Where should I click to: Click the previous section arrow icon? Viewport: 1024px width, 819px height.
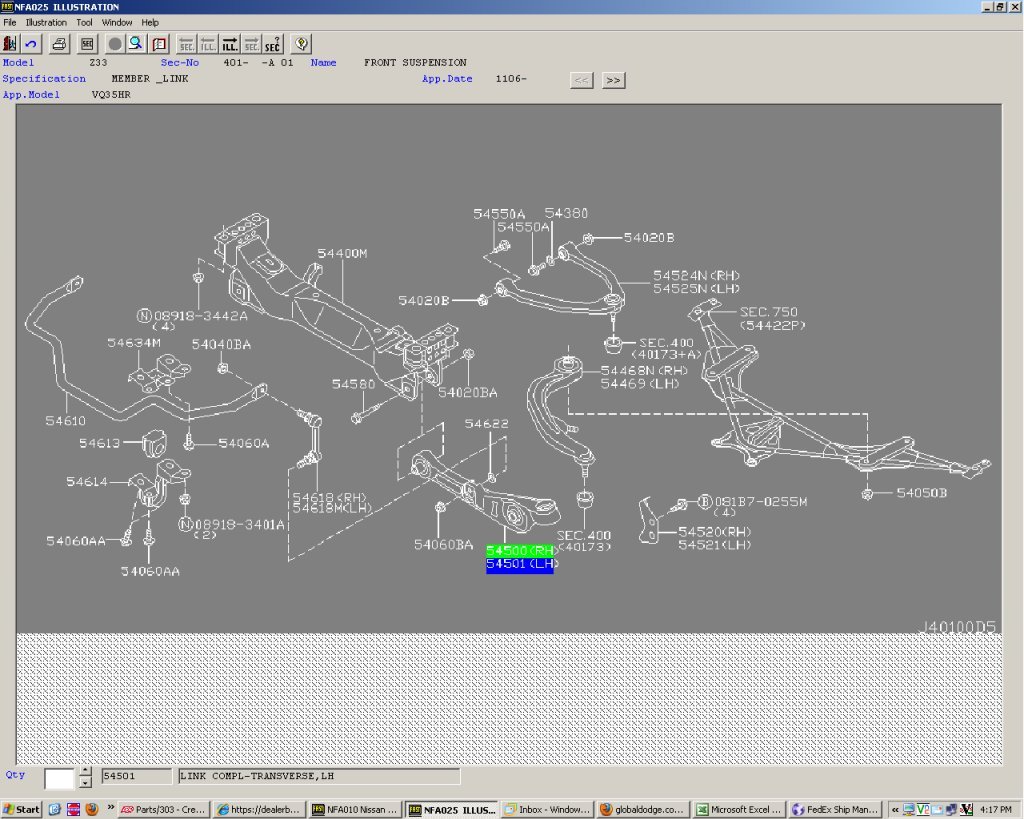tap(187, 44)
